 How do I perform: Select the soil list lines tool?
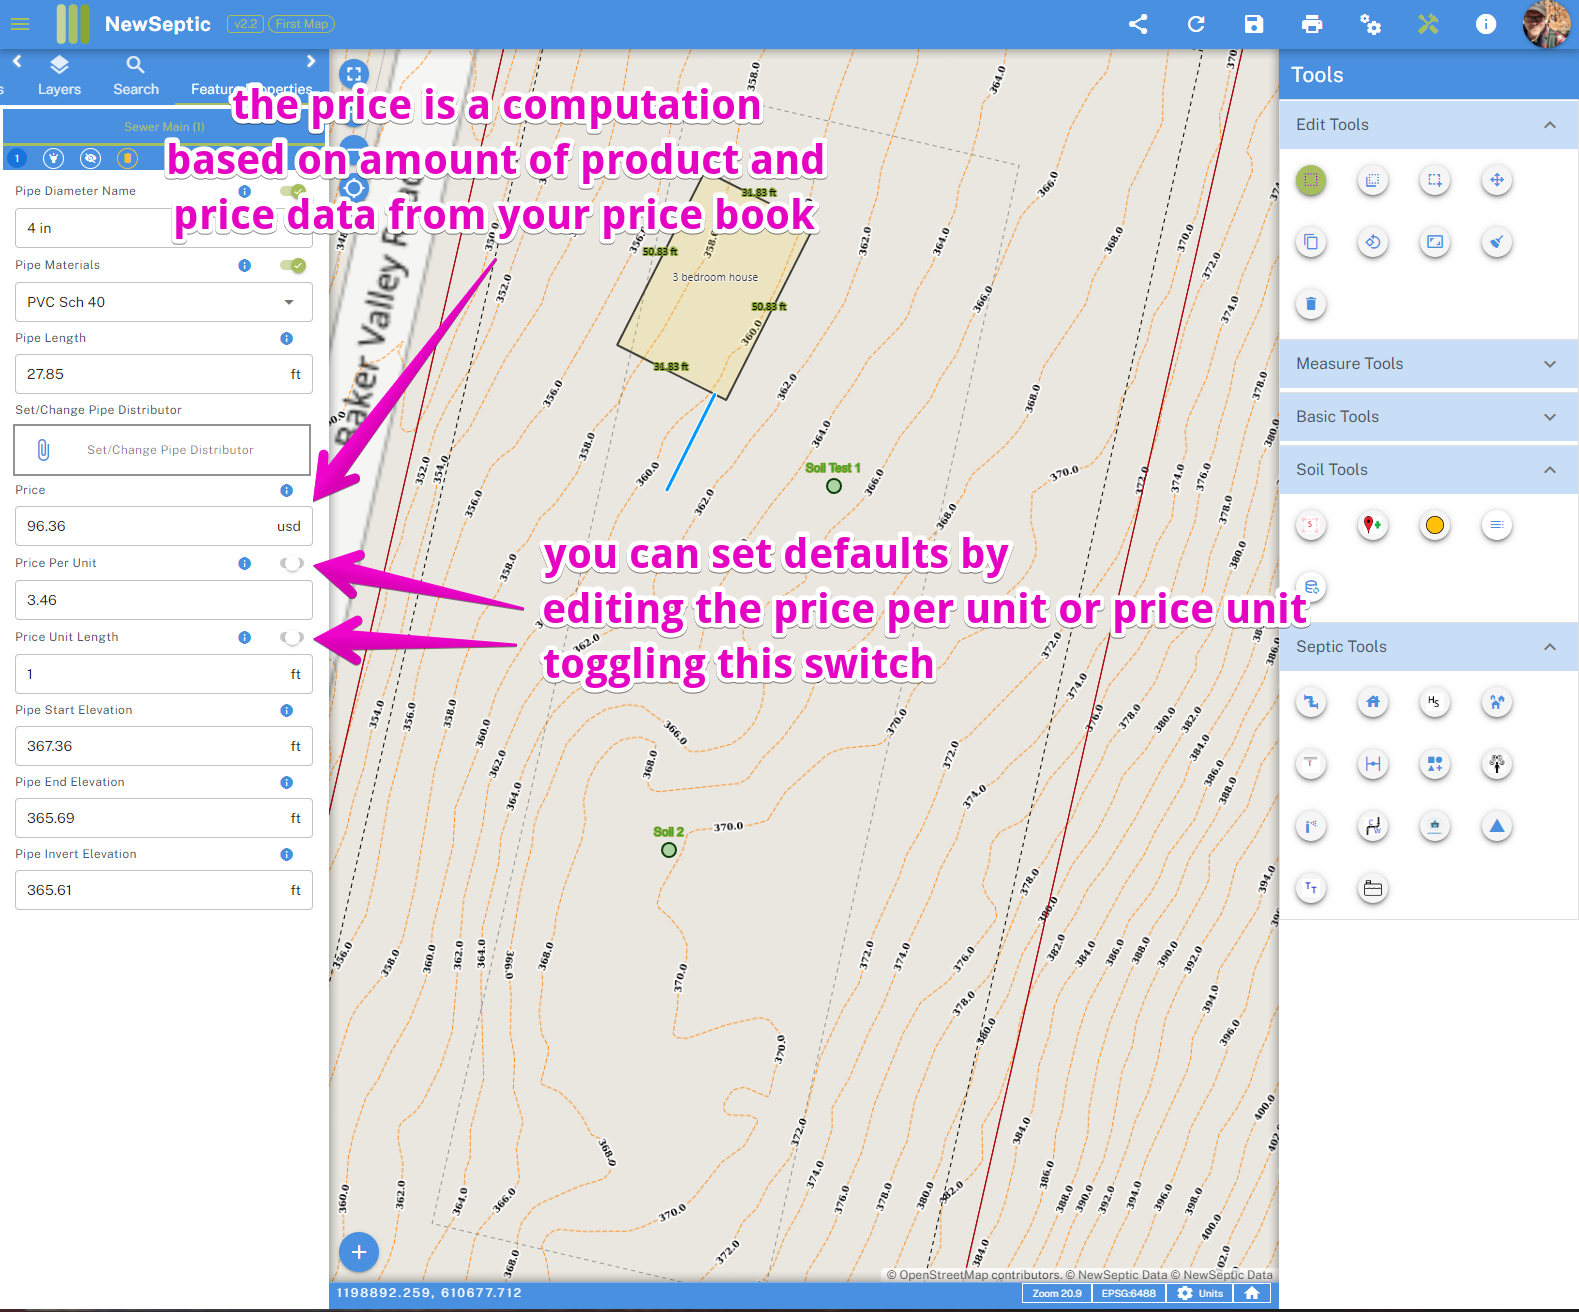coord(1496,525)
